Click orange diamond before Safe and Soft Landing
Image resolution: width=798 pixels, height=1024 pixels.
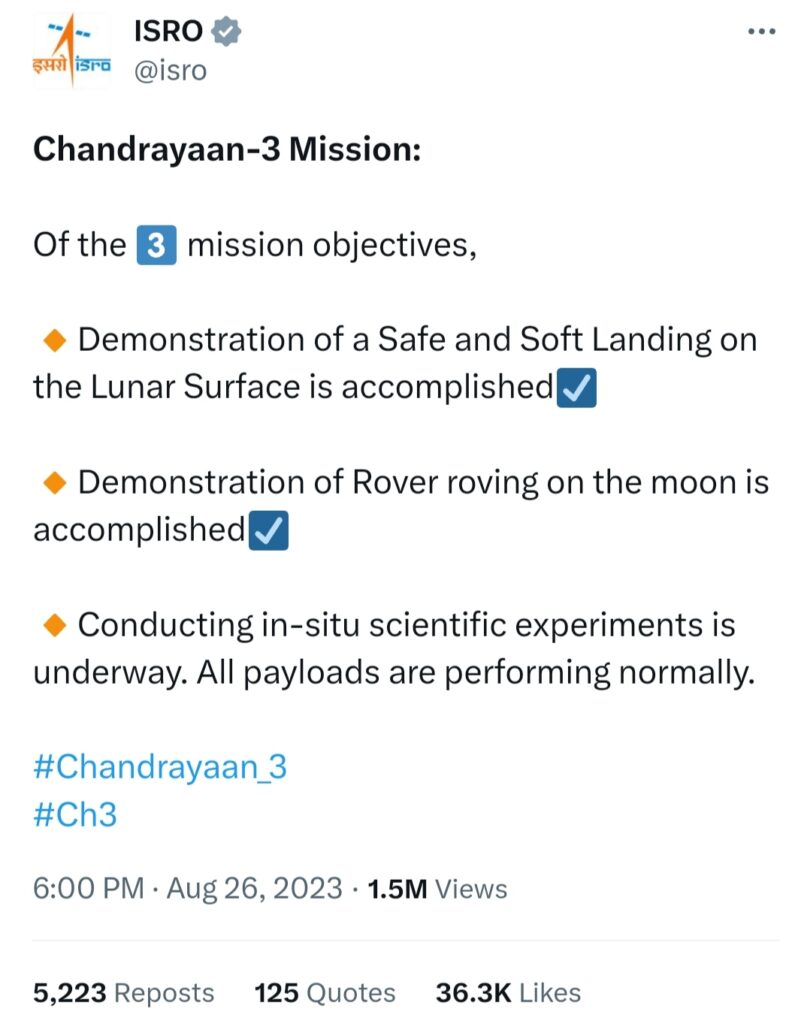point(55,340)
